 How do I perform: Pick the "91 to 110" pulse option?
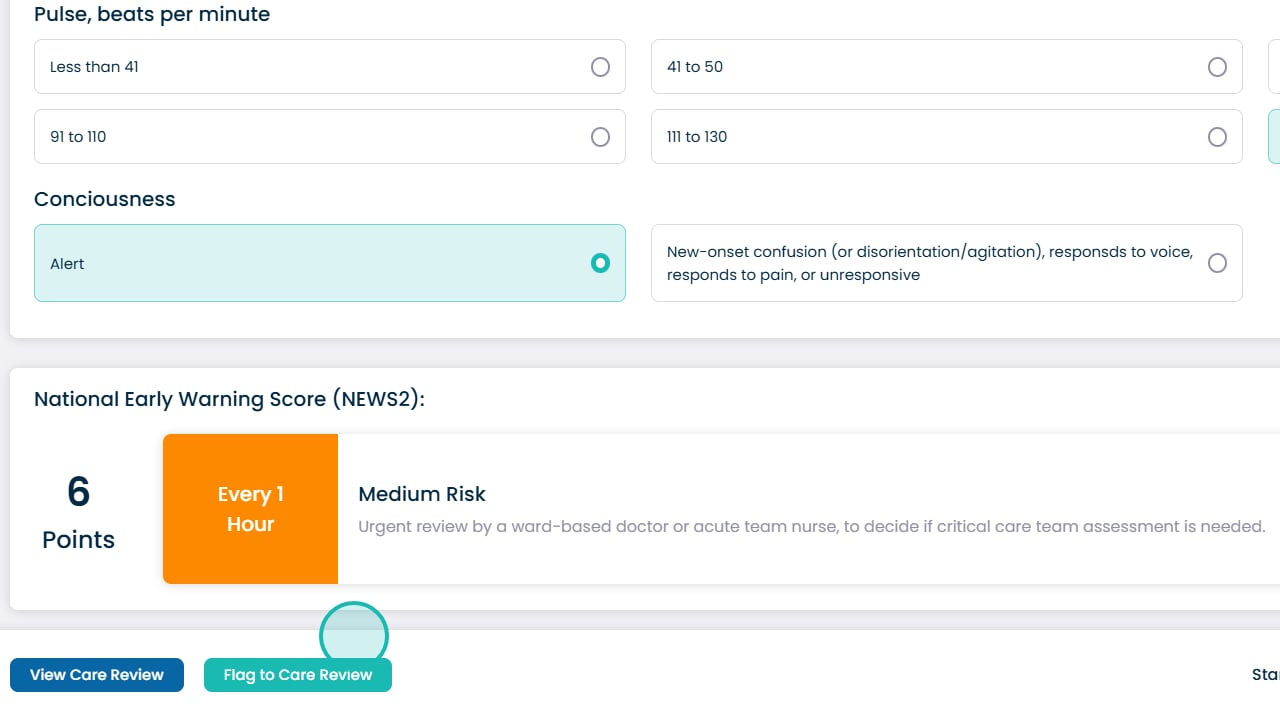click(329, 137)
